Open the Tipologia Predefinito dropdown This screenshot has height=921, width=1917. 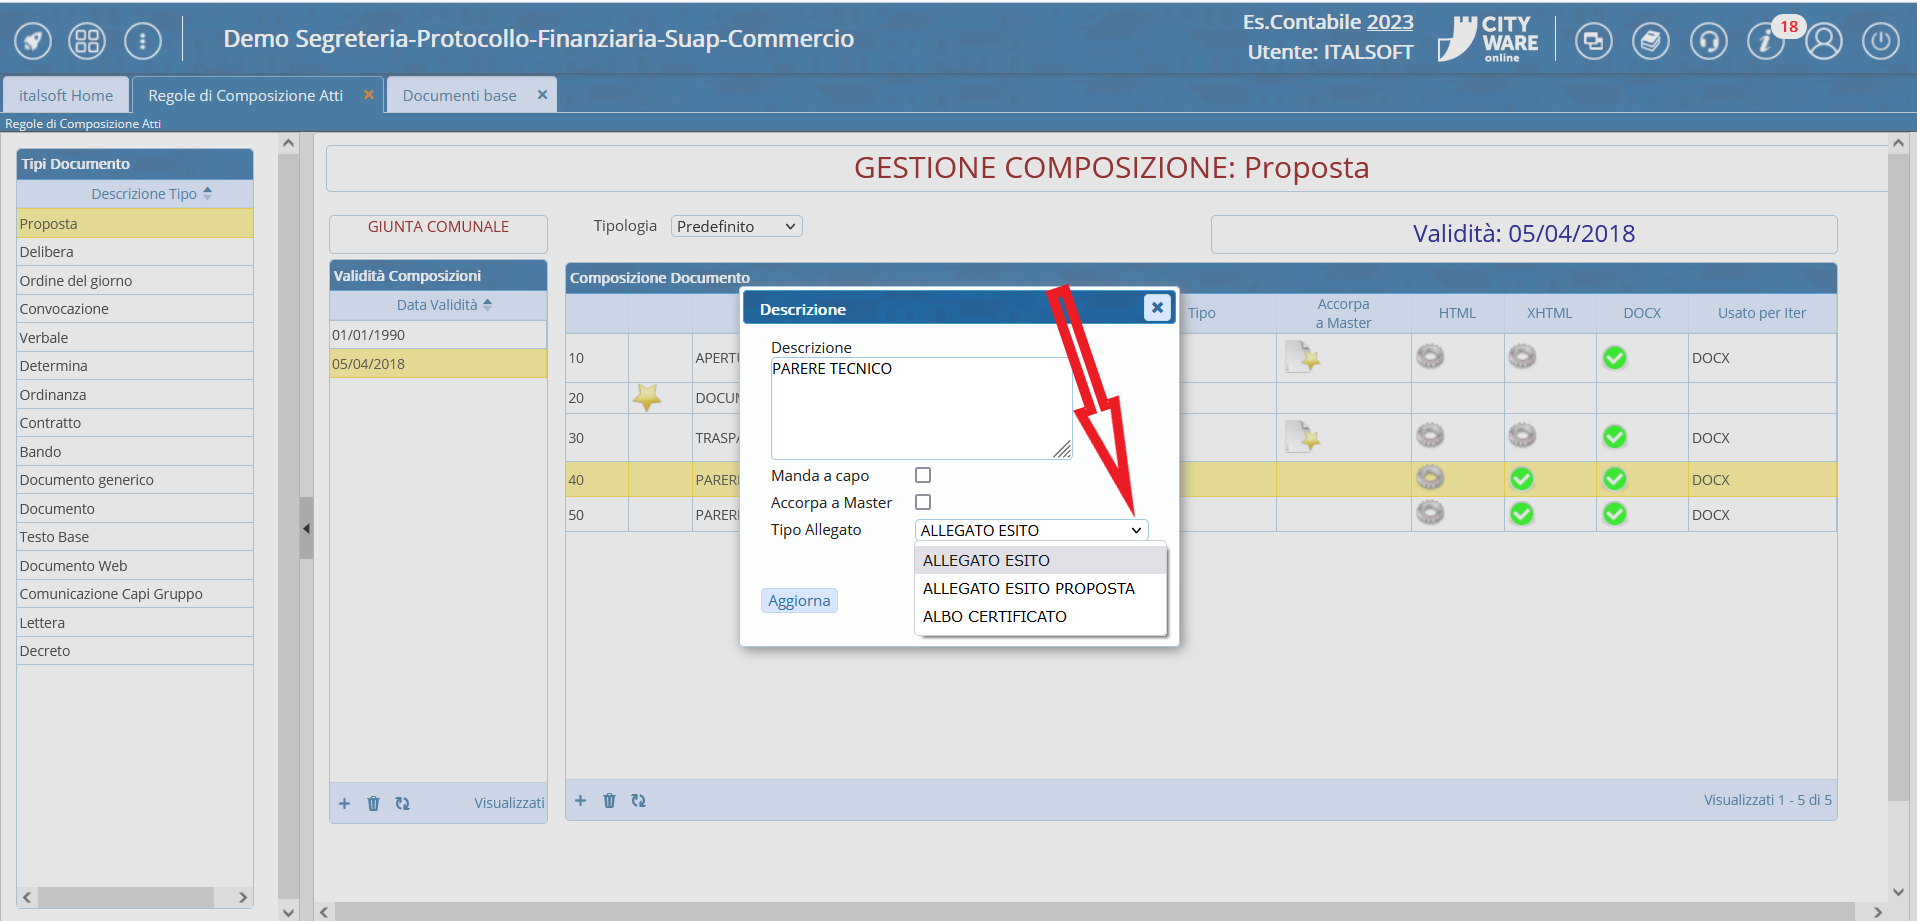[736, 226]
